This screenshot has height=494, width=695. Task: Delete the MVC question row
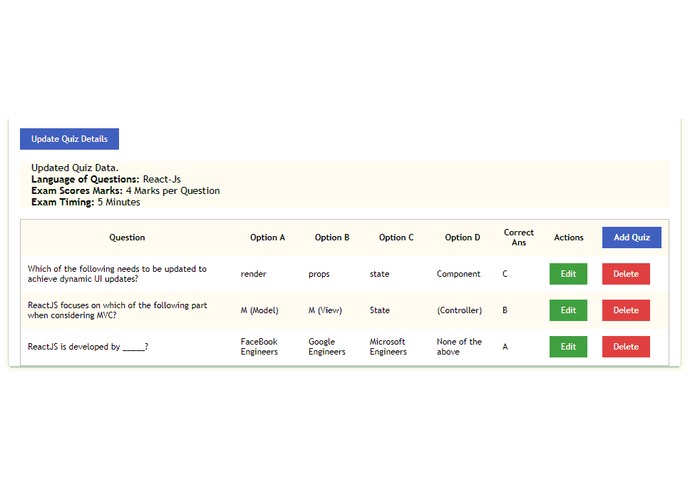tap(626, 310)
